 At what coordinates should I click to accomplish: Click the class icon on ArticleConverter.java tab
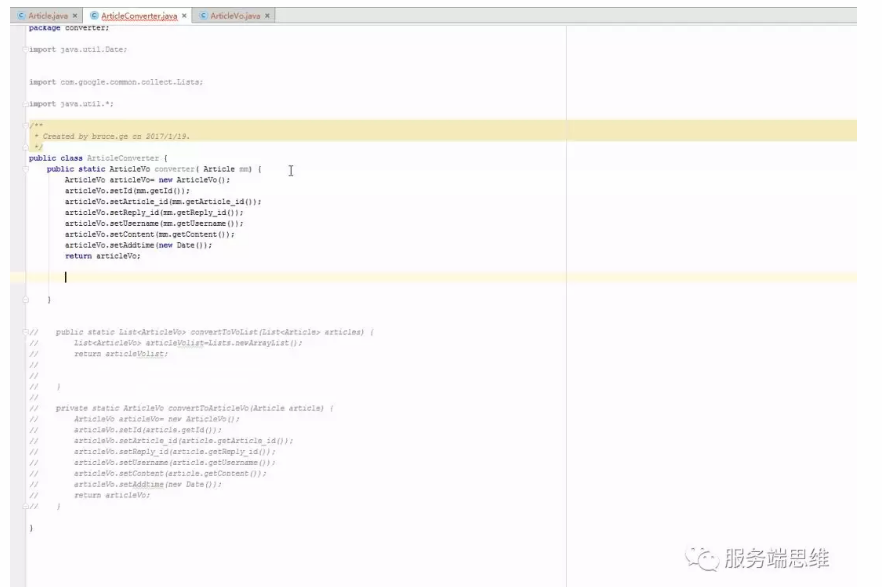click(x=94, y=16)
